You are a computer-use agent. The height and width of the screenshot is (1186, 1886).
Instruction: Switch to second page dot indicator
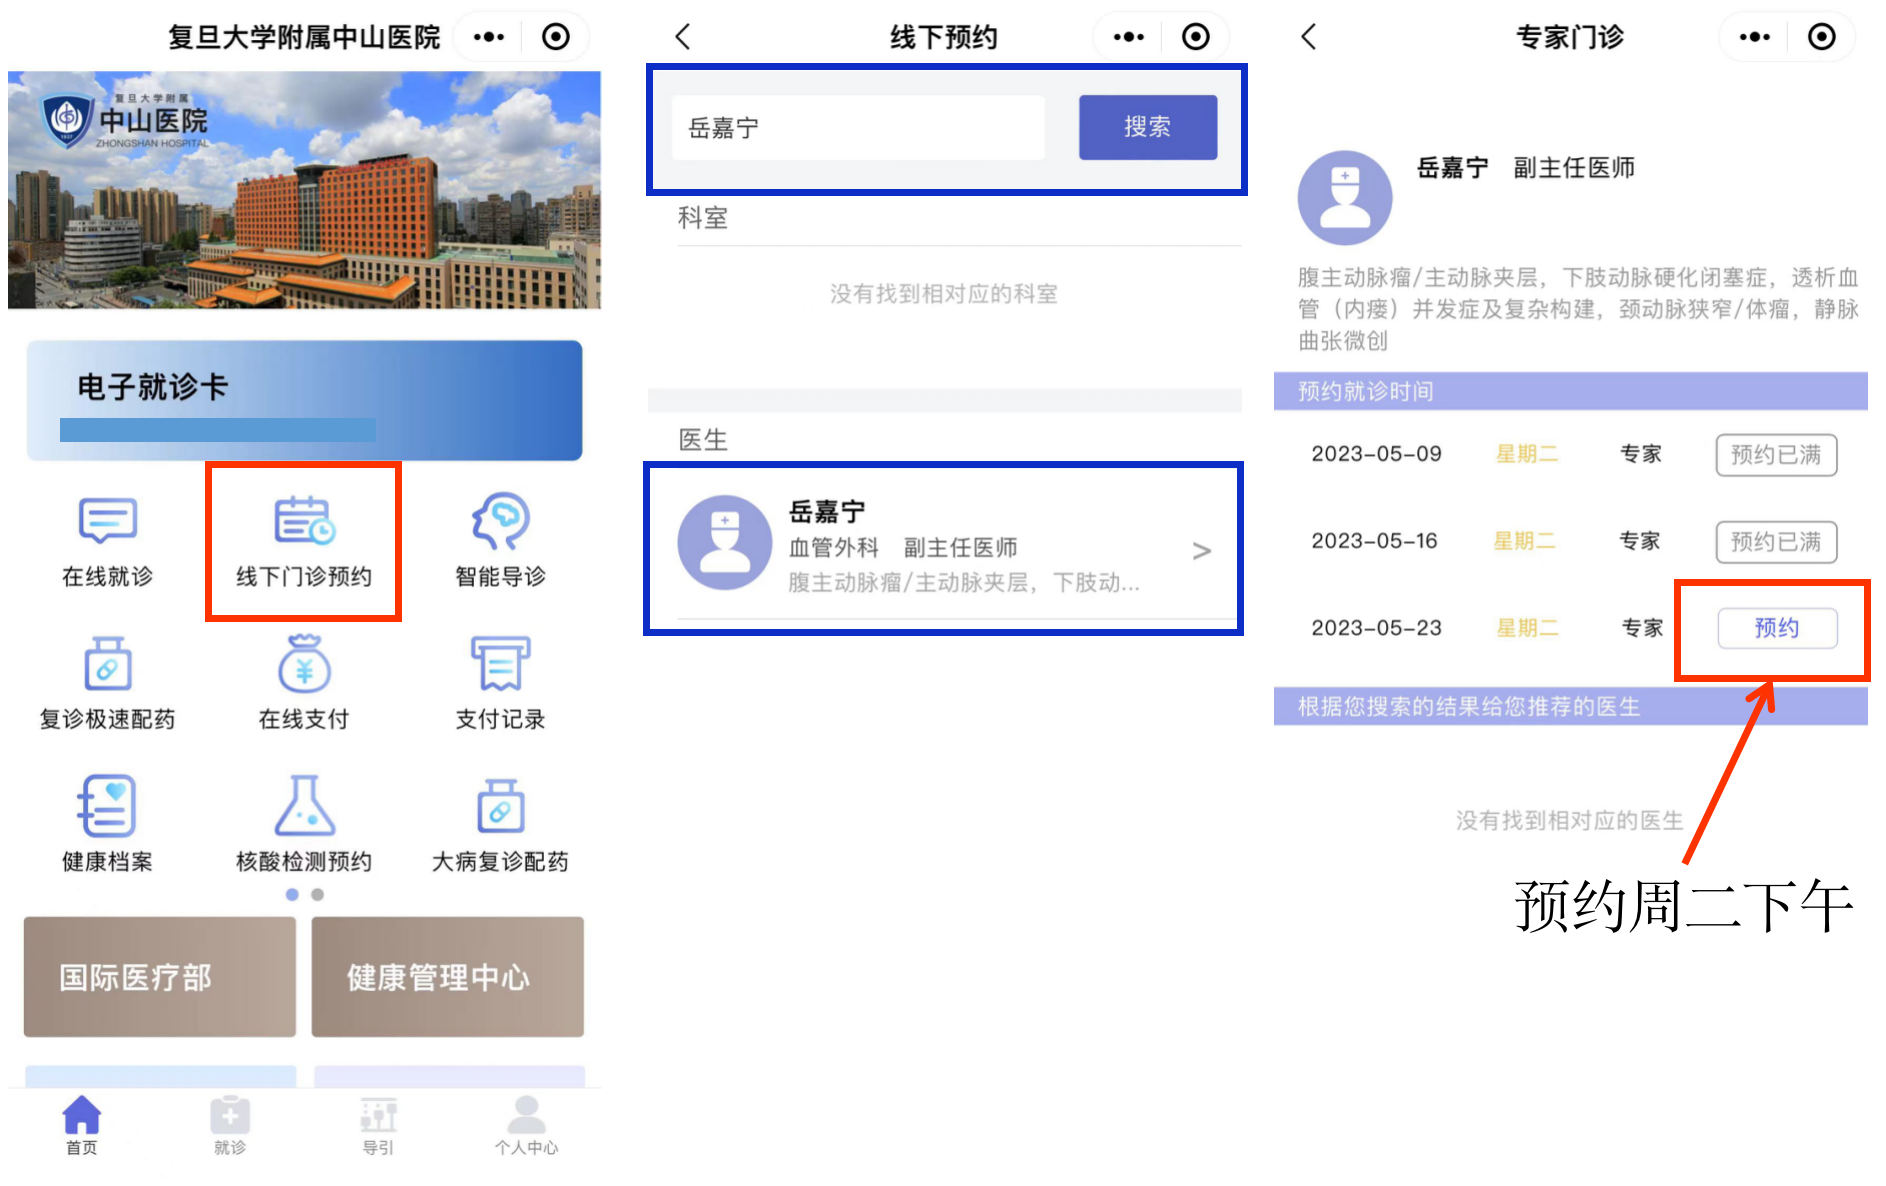click(x=317, y=895)
